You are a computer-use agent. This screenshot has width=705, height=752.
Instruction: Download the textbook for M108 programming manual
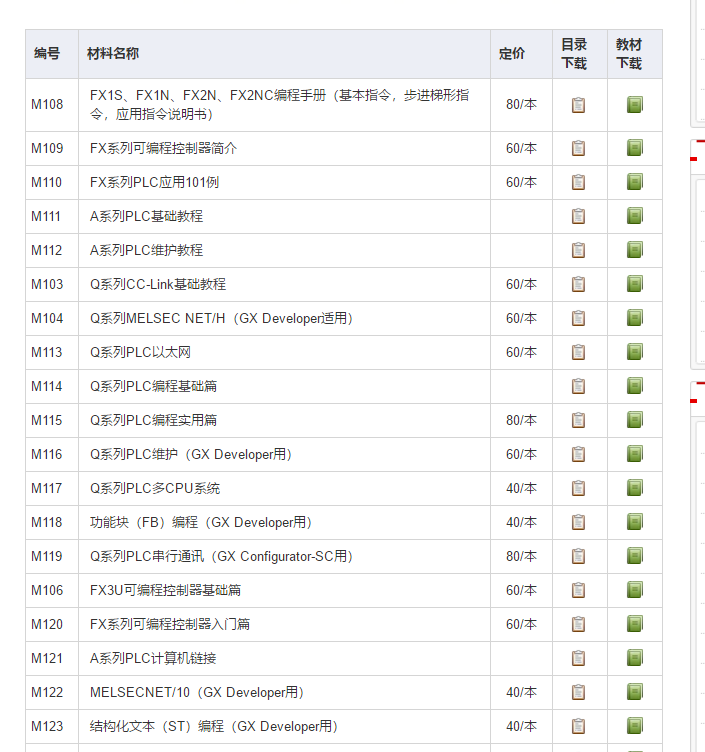pos(634,105)
